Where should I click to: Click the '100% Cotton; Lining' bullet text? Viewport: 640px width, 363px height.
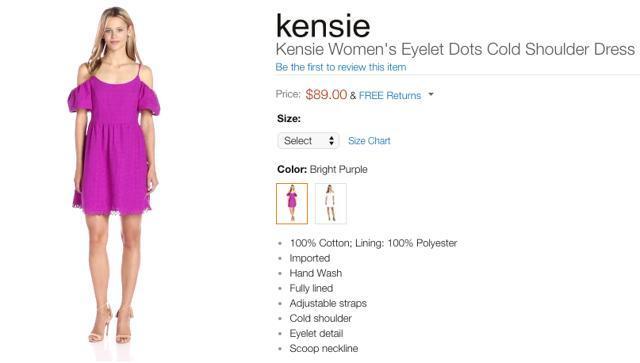coord(373,243)
